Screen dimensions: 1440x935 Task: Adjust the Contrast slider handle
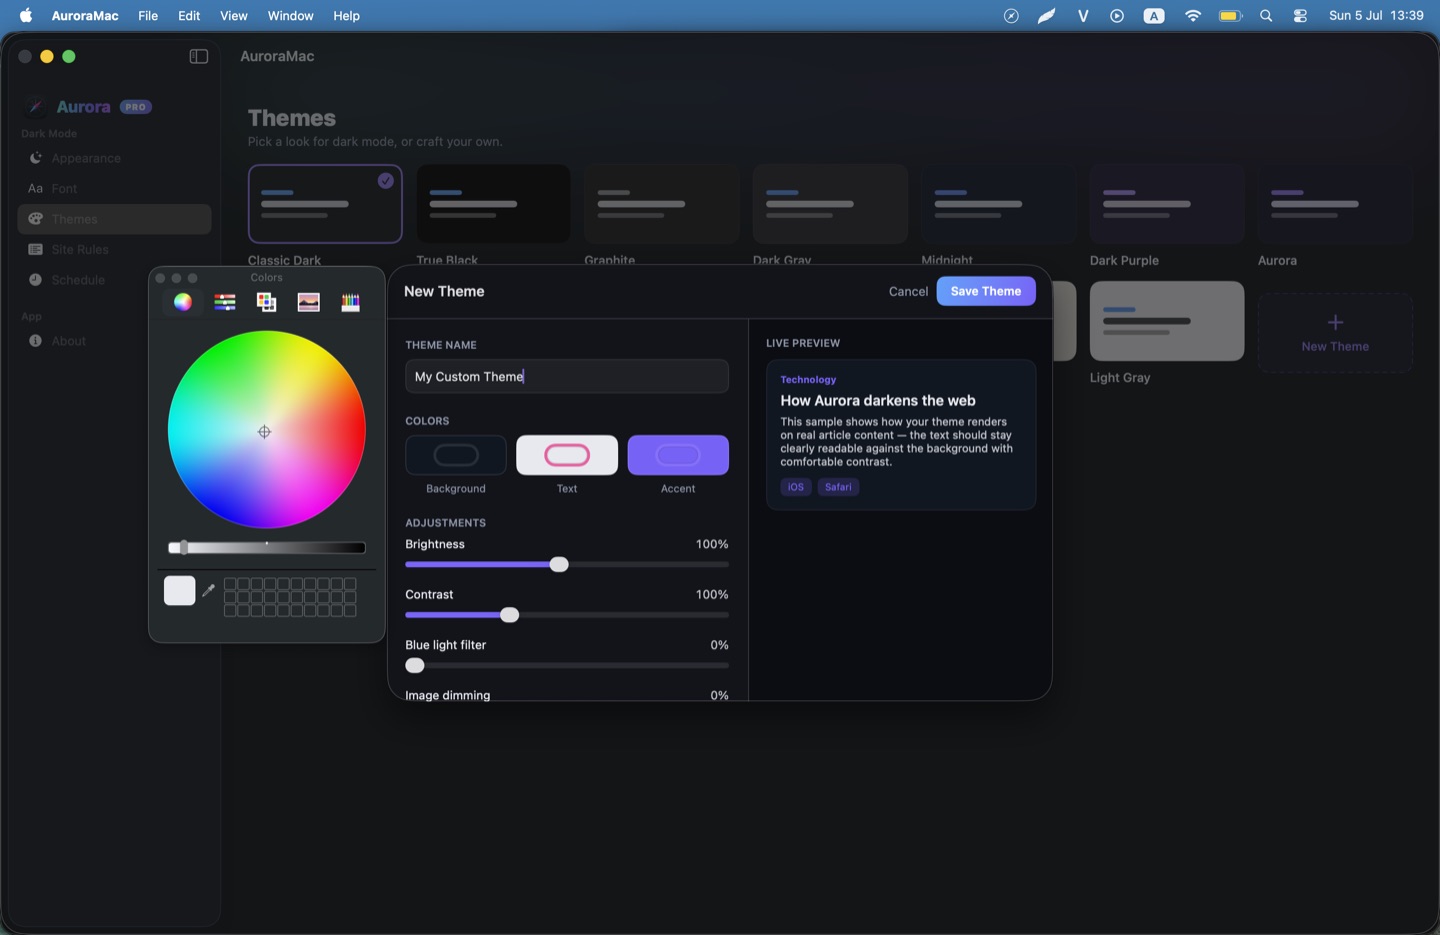point(510,615)
